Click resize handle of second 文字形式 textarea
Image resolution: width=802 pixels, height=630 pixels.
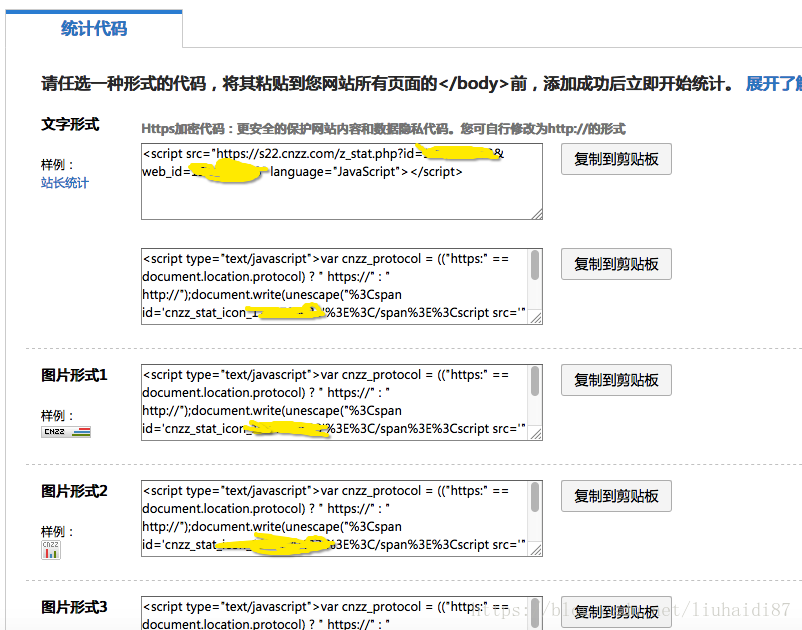536,318
